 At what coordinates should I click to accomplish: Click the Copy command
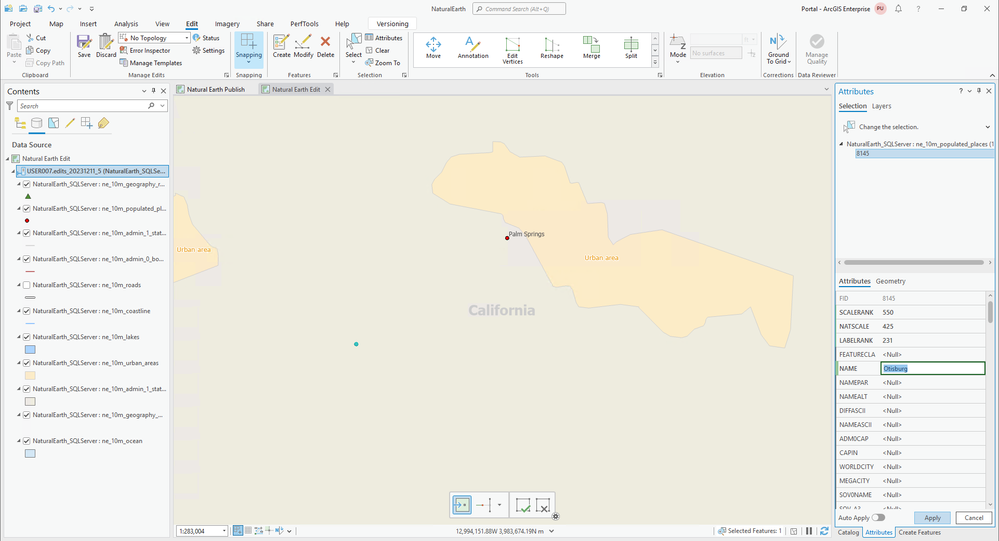[38, 50]
